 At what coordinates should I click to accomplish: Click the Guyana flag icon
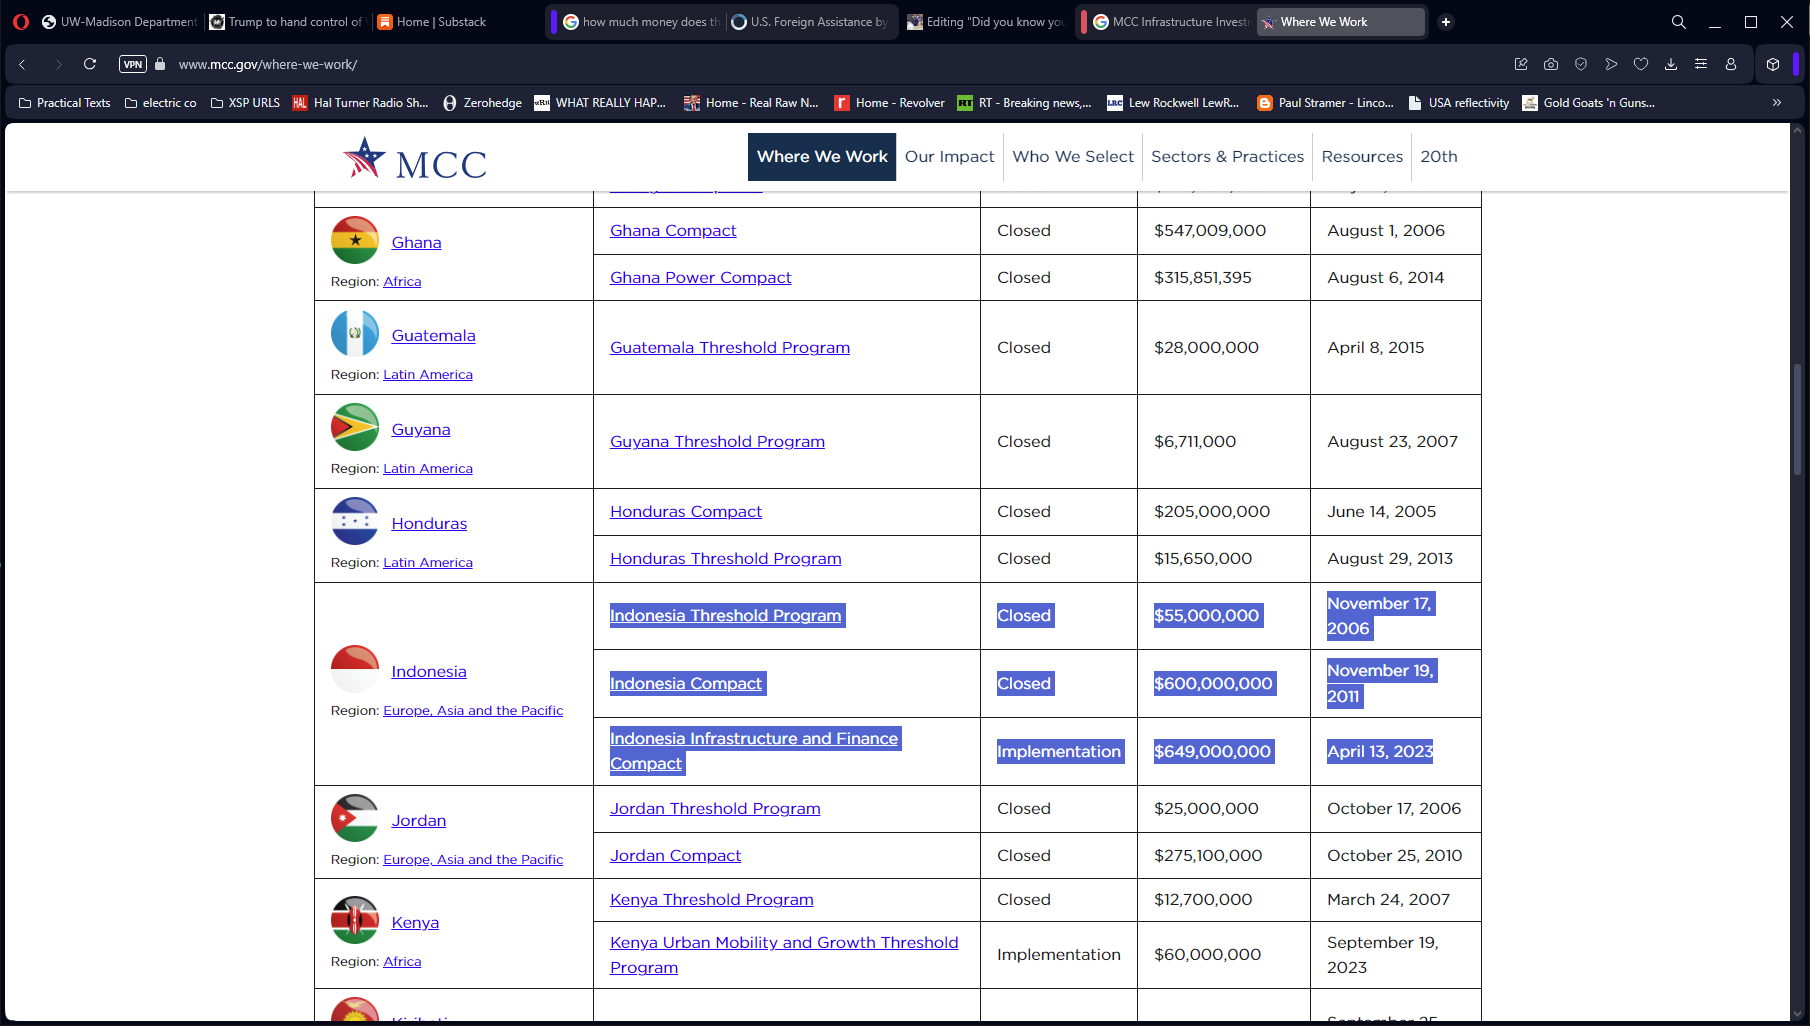pyautogui.click(x=355, y=427)
